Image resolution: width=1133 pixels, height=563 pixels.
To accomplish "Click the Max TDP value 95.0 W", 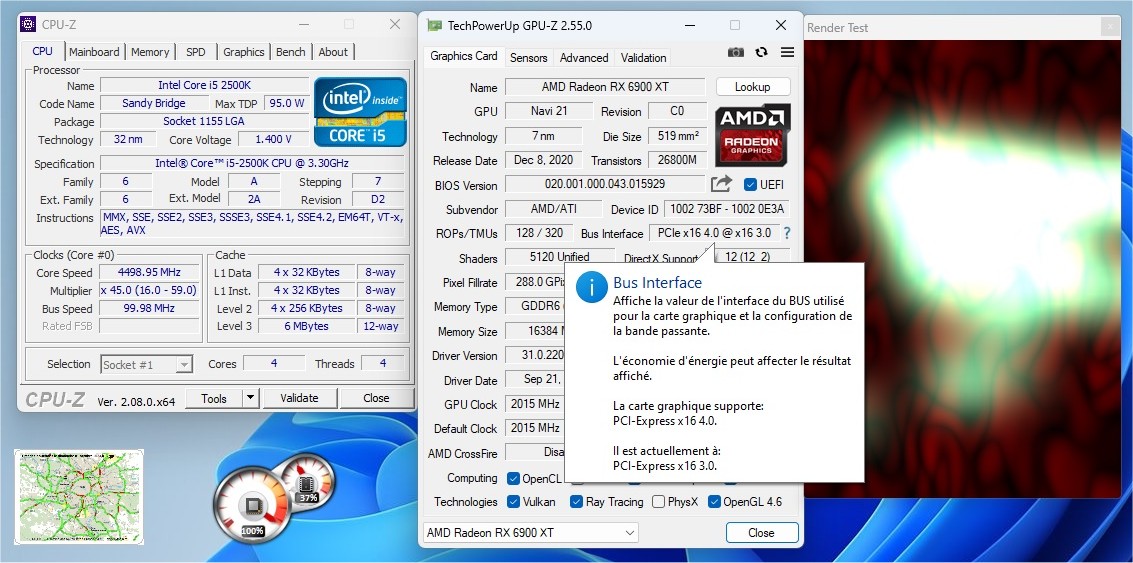I will pos(287,103).
